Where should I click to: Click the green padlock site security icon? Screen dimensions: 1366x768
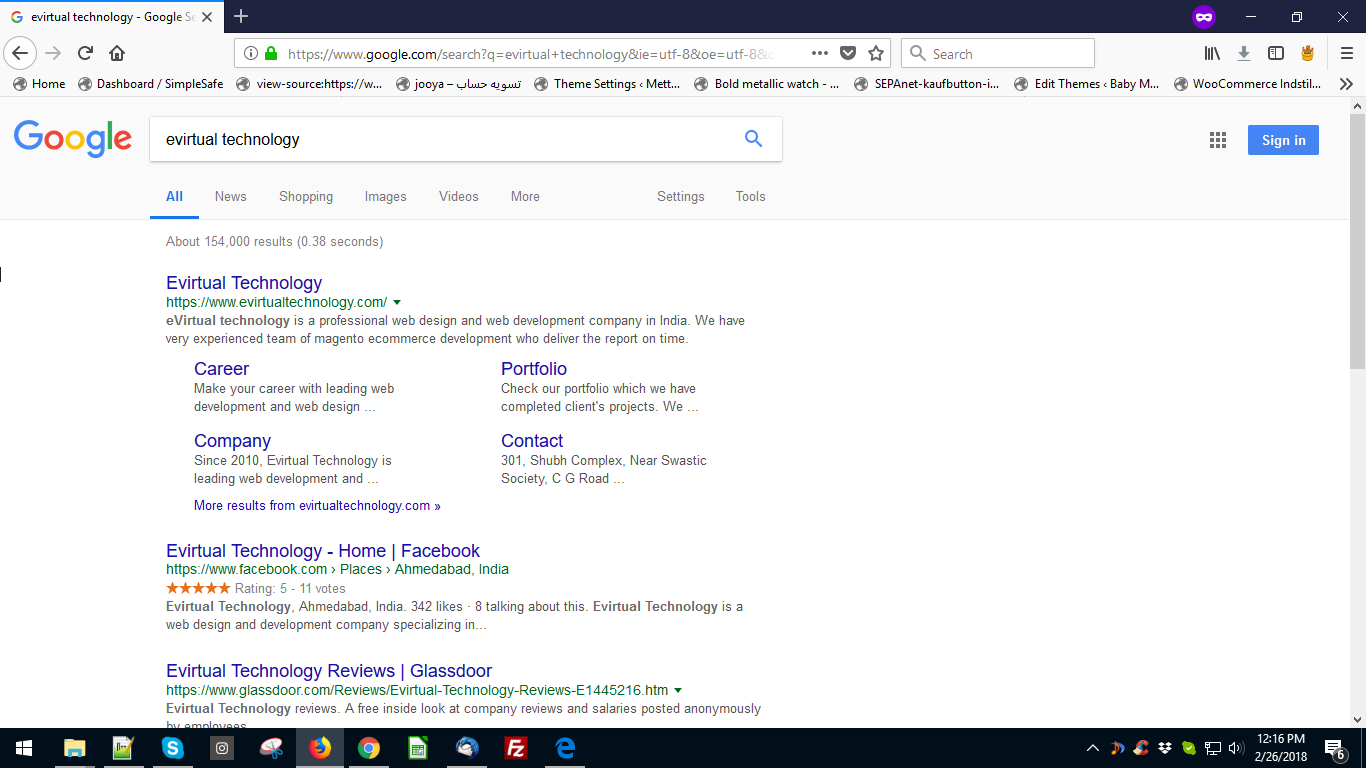point(270,53)
